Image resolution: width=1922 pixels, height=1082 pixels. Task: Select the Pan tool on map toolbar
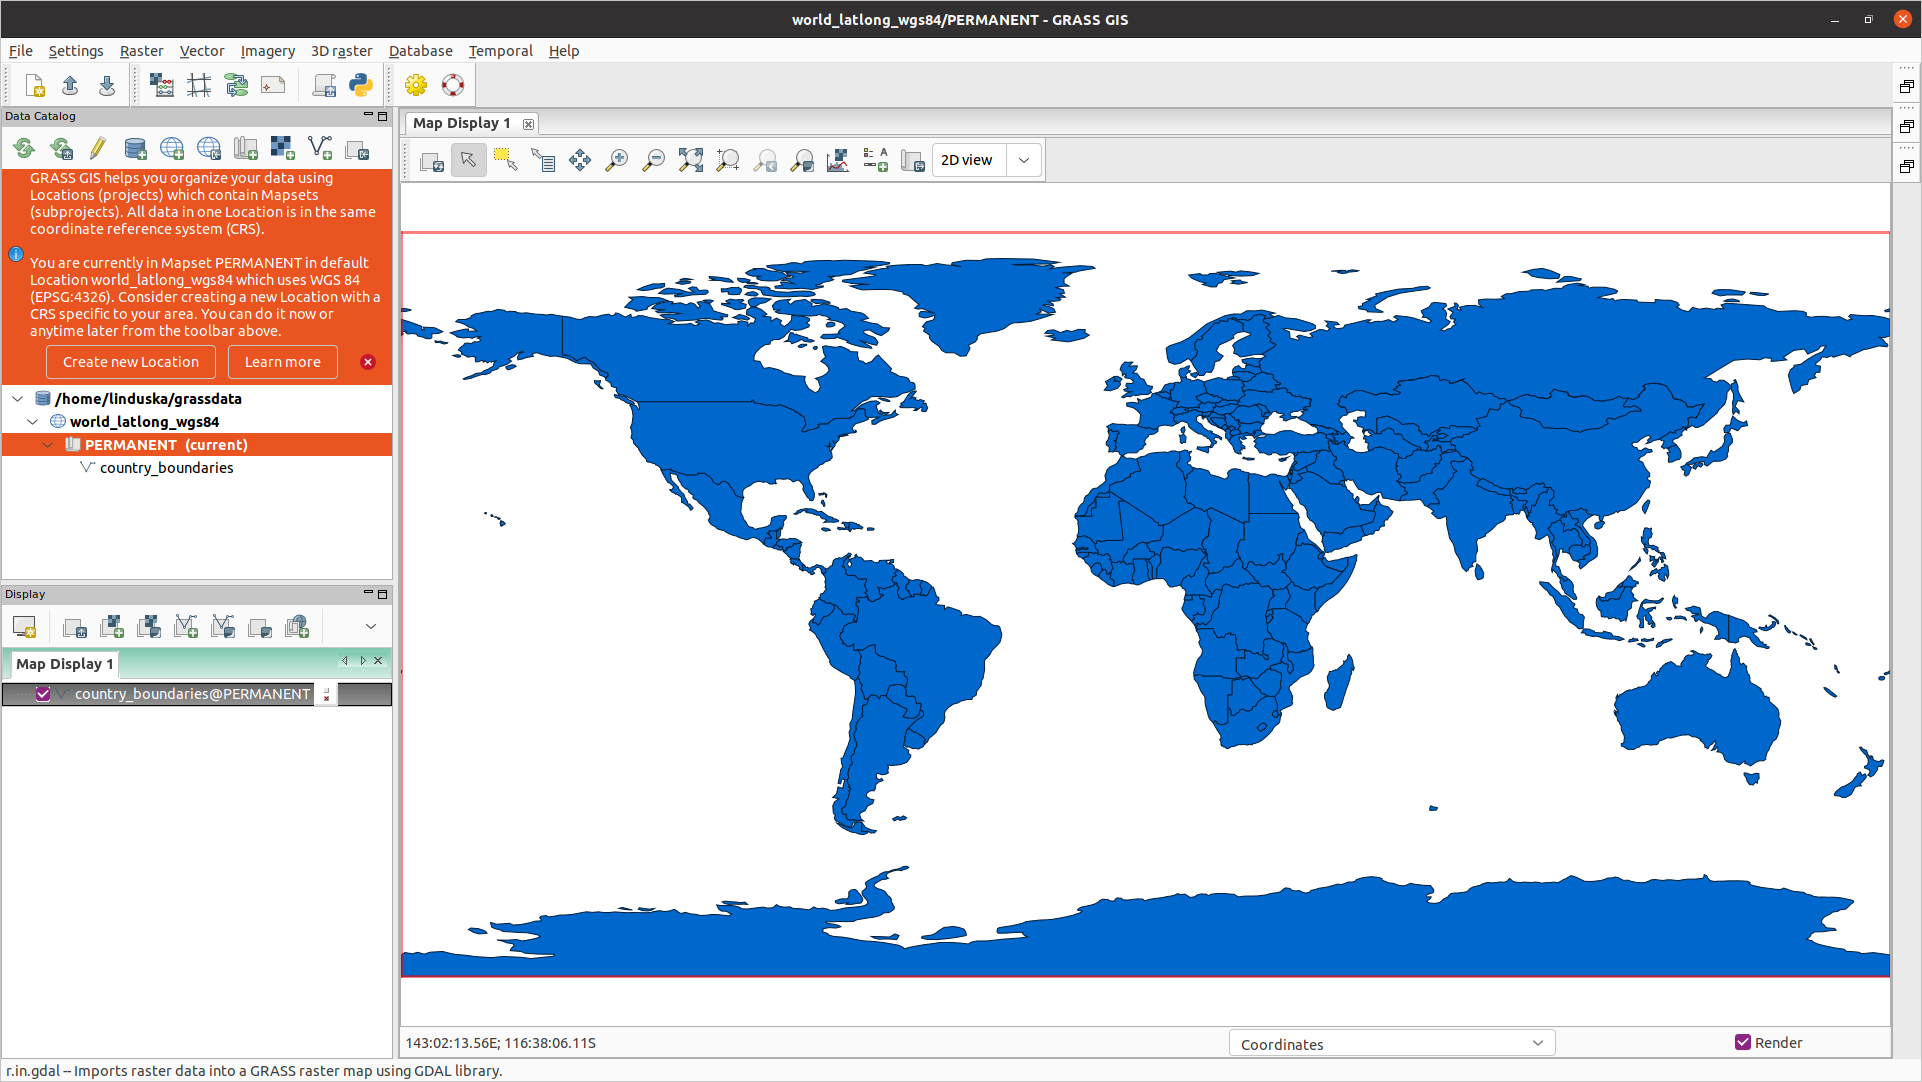coord(579,160)
